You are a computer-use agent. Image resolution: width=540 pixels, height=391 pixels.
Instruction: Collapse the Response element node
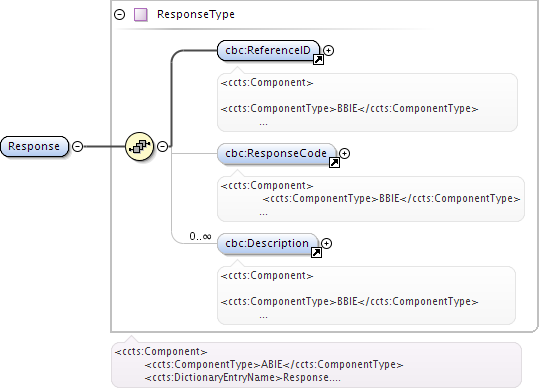point(78,146)
